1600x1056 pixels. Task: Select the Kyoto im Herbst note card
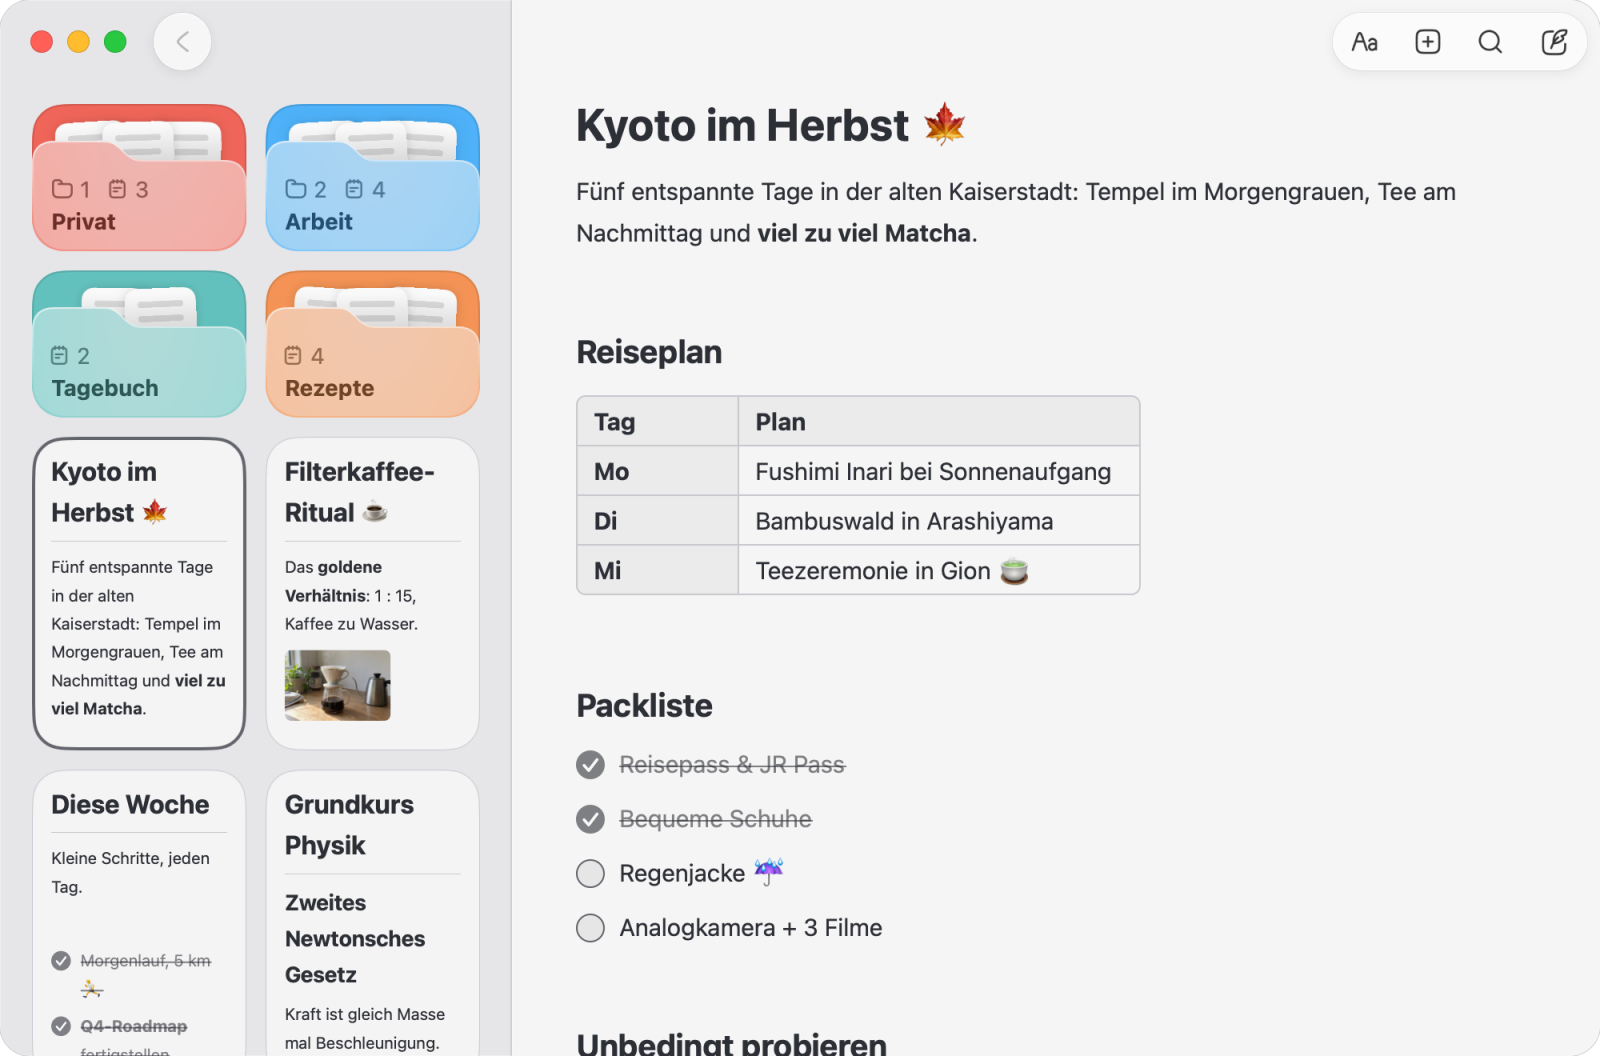click(139, 593)
